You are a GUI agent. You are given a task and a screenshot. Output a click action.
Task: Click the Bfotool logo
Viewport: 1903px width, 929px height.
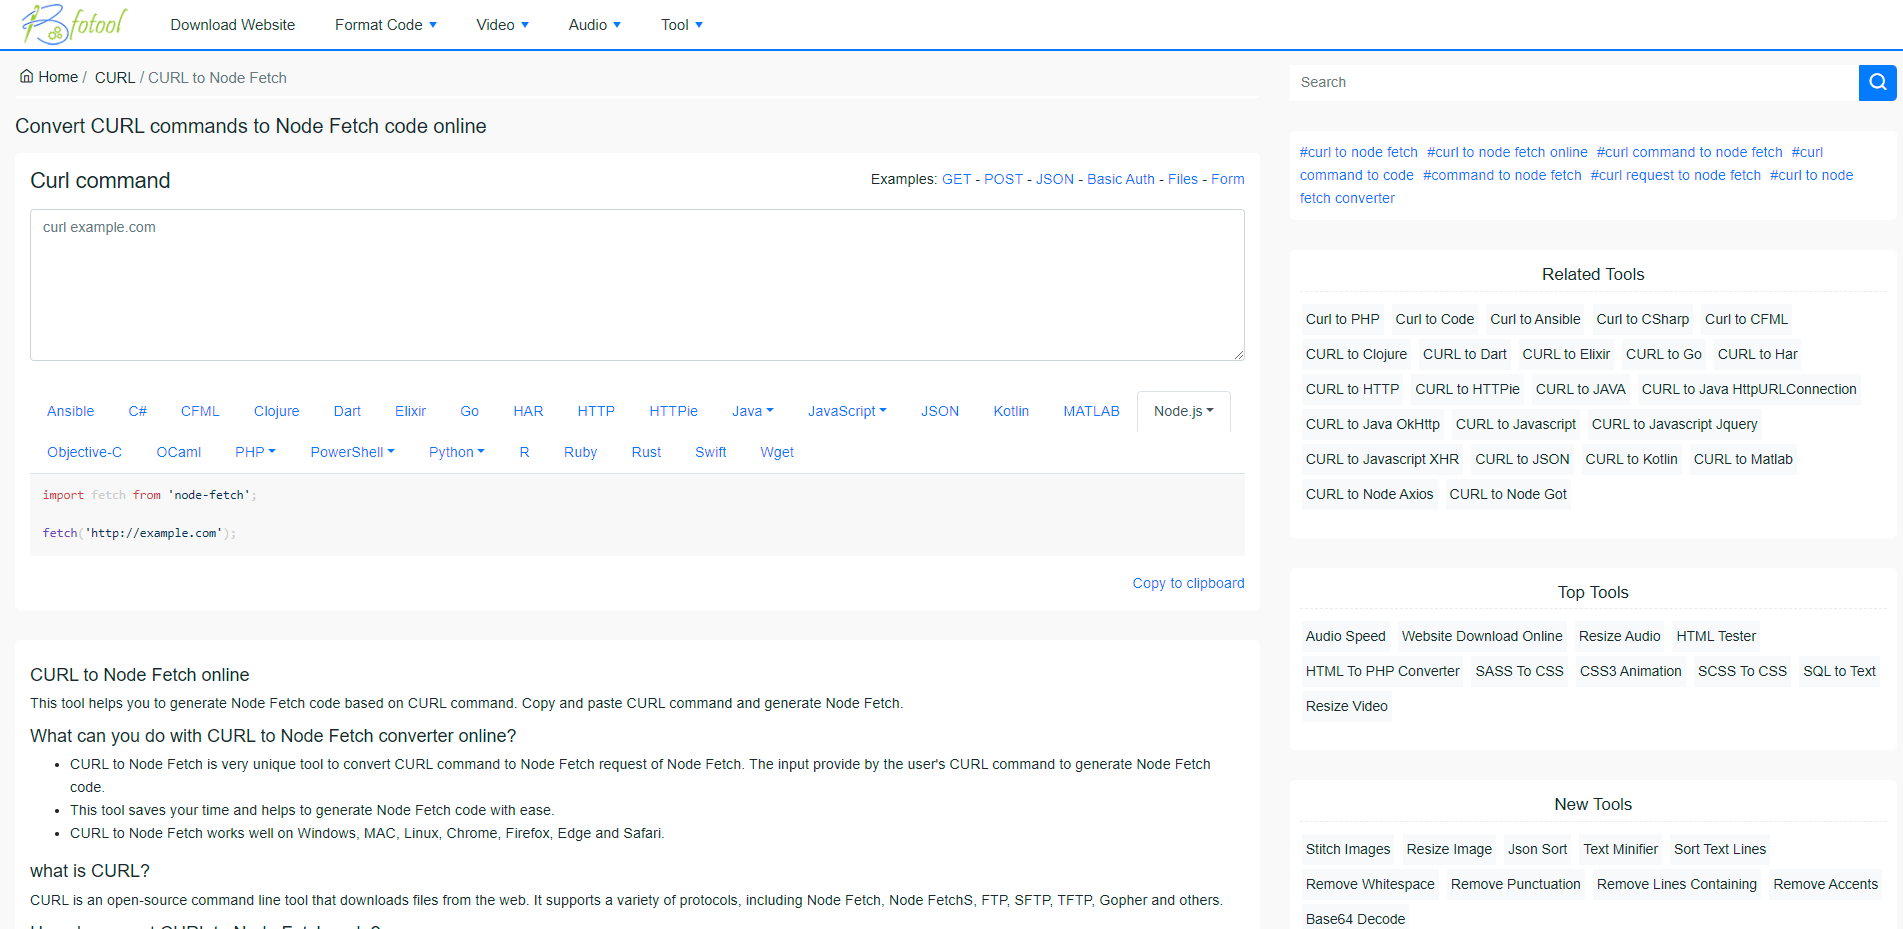click(x=75, y=24)
